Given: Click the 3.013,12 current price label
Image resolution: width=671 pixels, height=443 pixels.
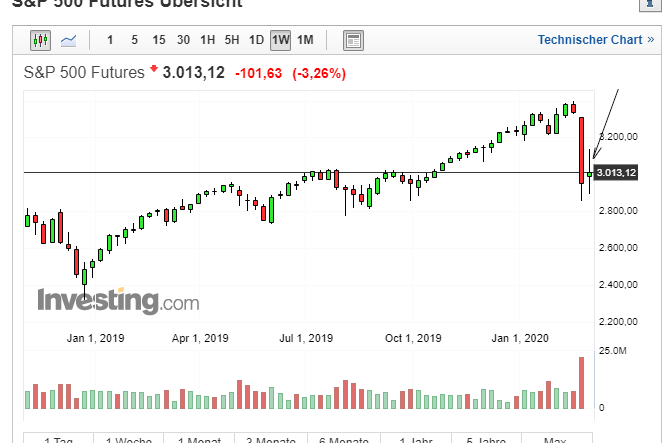Looking at the screenshot, I should pyautogui.click(x=616, y=173).
